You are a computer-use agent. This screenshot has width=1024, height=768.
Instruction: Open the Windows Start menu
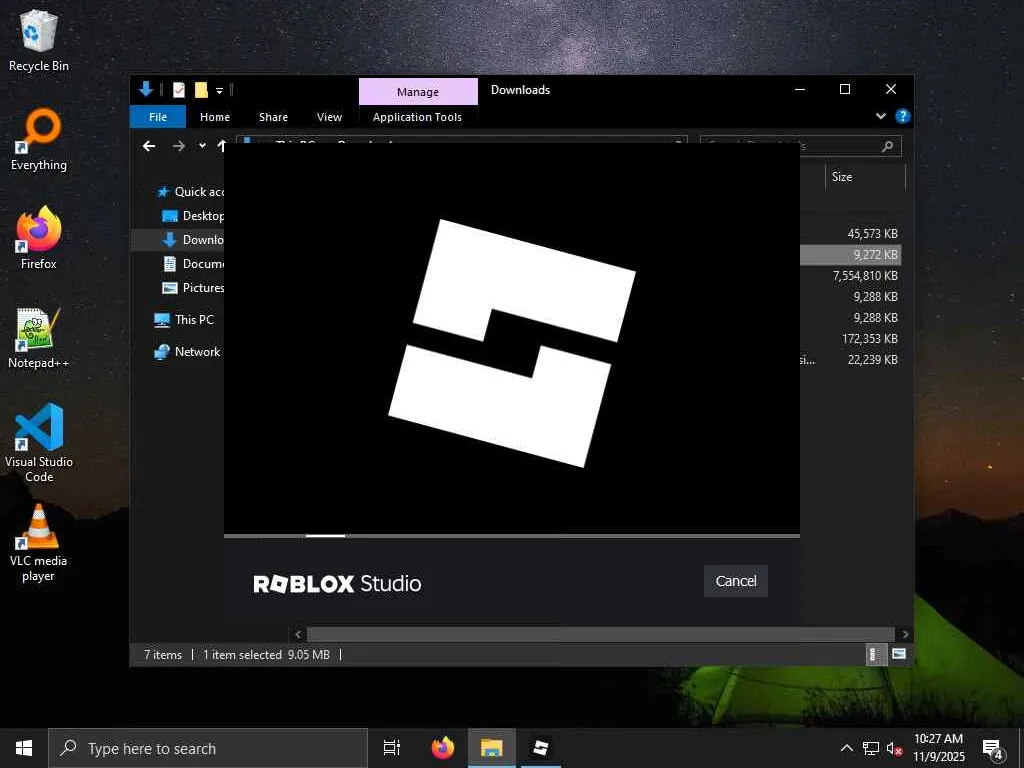tap(24, 748)
